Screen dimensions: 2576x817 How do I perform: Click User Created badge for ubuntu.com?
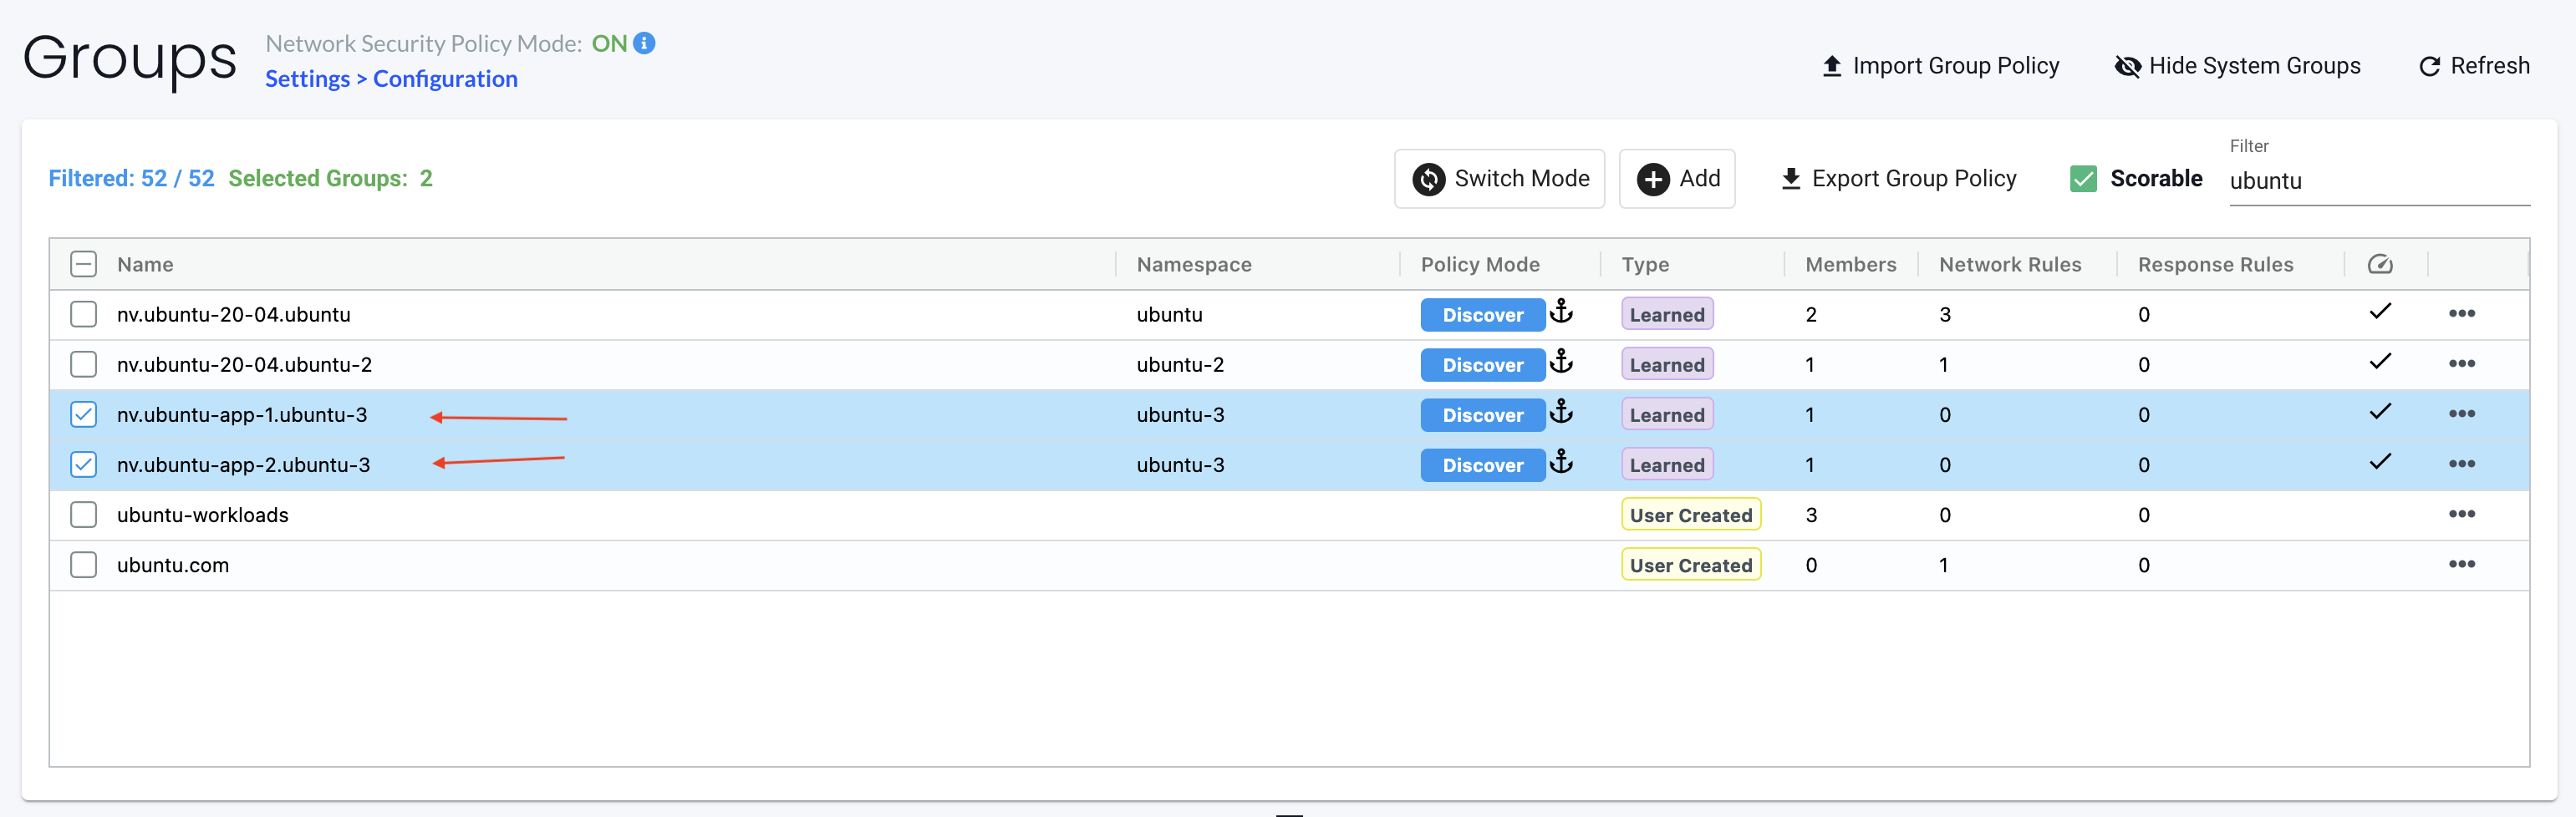(x=1690, y=565)
